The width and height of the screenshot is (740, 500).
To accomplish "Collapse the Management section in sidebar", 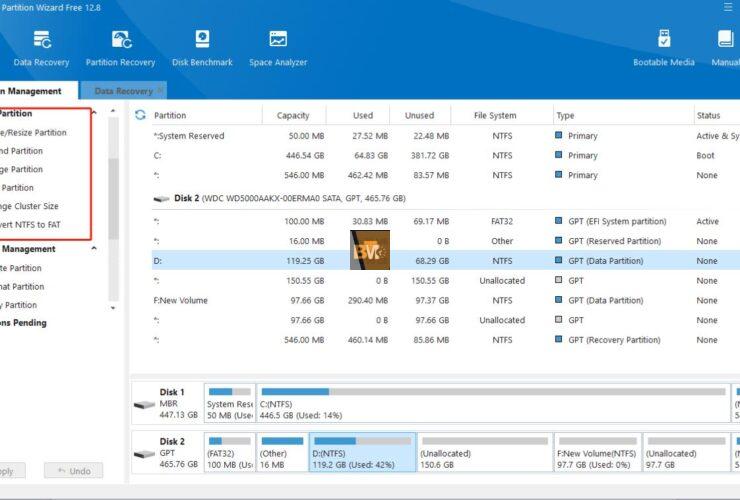I will (x=94, y=249).
